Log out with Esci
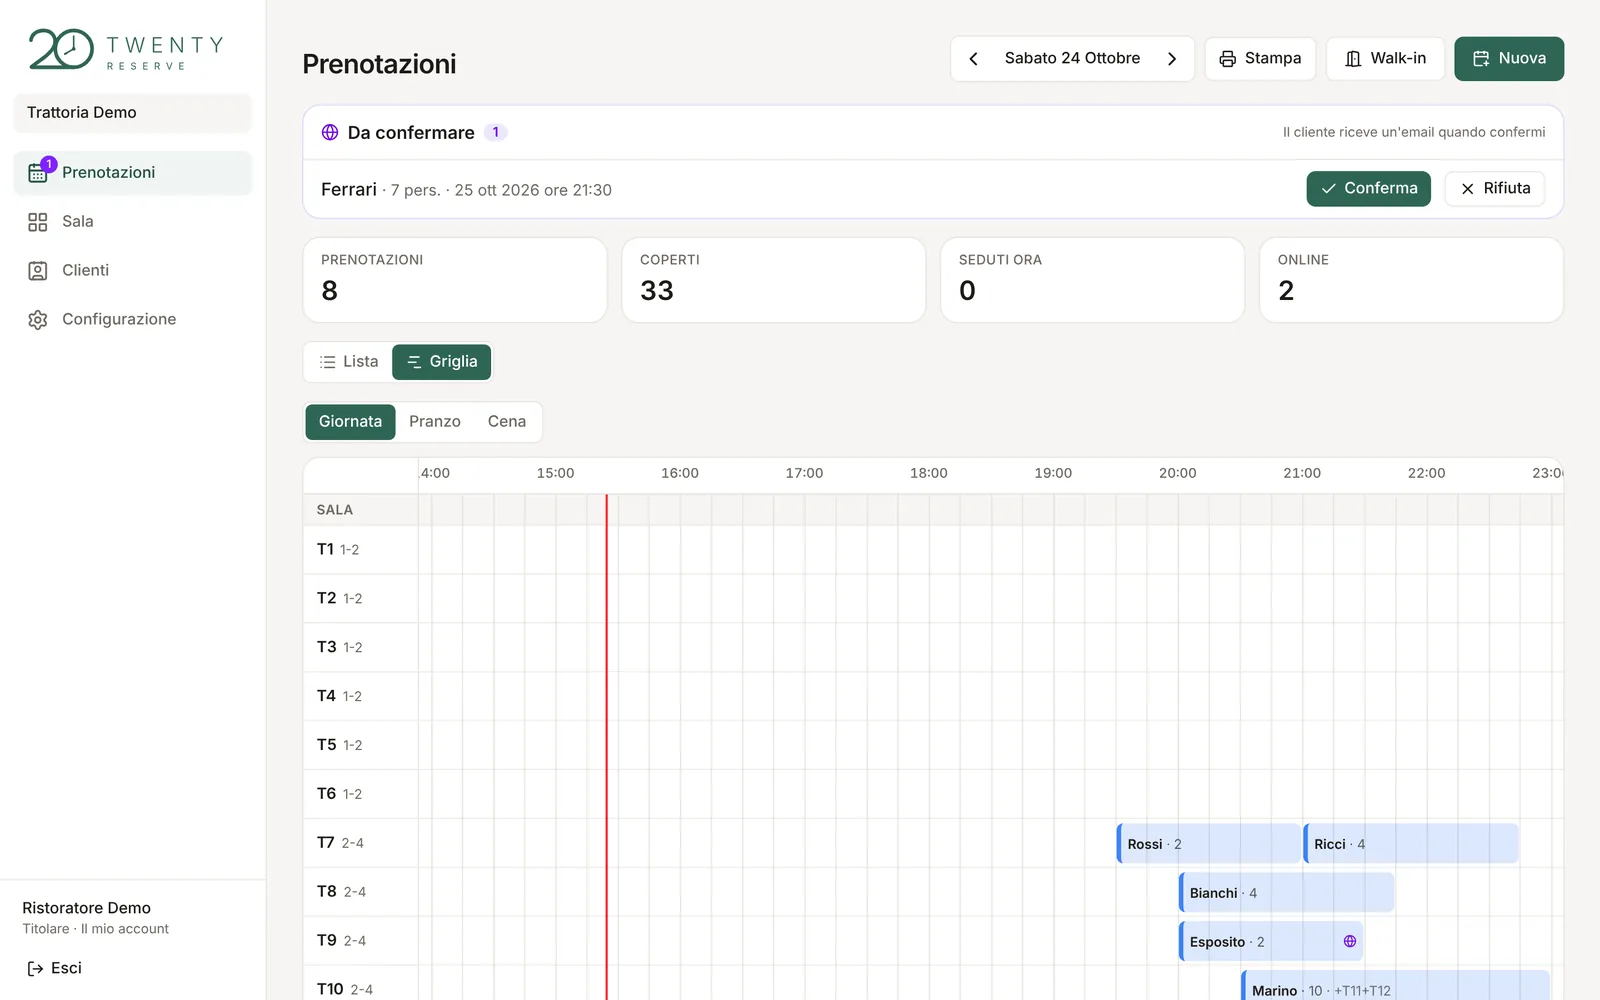 54,968
